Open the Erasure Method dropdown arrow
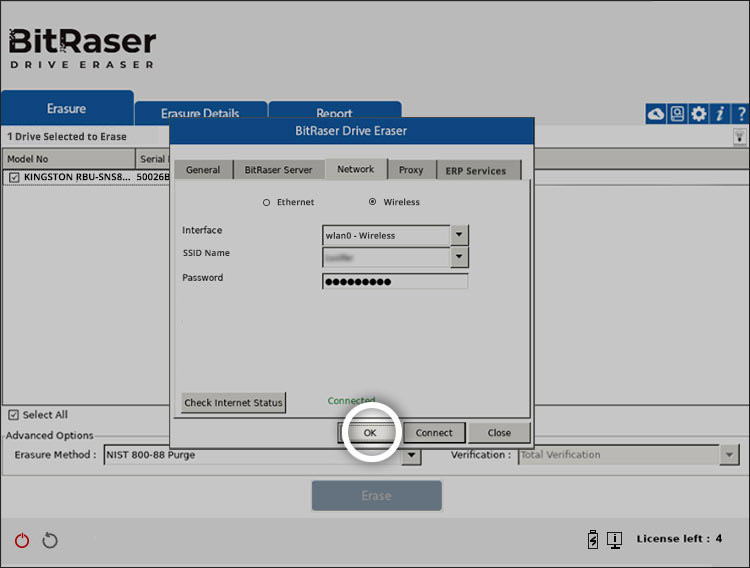Image resolution: width=750 pixels, height=568 pixels. (411, 455)
